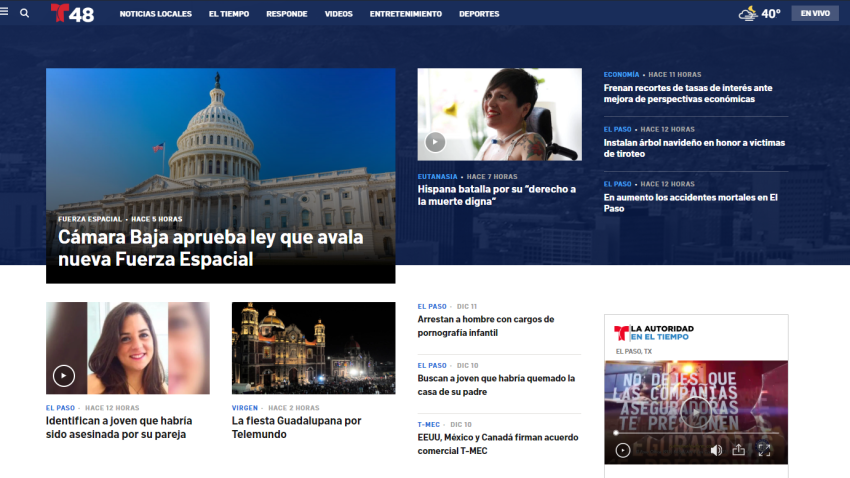The height and width of the screenshot is (478, 850).
Task: Click play in weather video player
Action: coord(623,450)
